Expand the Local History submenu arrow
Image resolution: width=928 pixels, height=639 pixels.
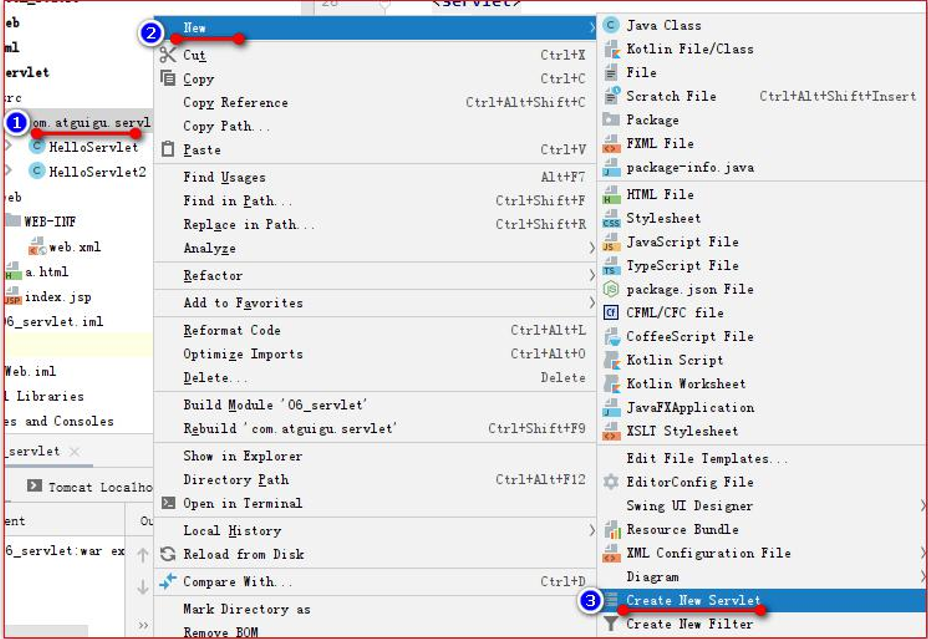591,530
